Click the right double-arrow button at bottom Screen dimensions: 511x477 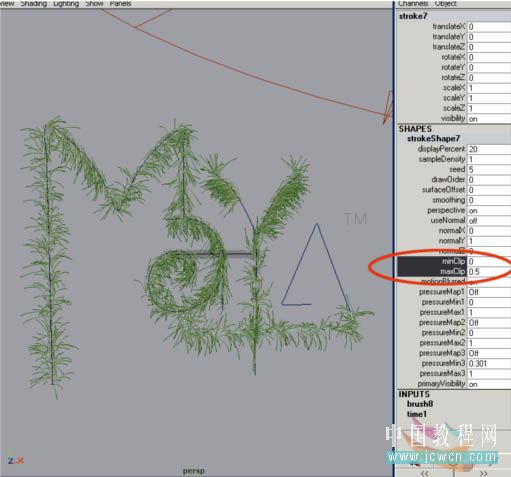pos(483,473)
